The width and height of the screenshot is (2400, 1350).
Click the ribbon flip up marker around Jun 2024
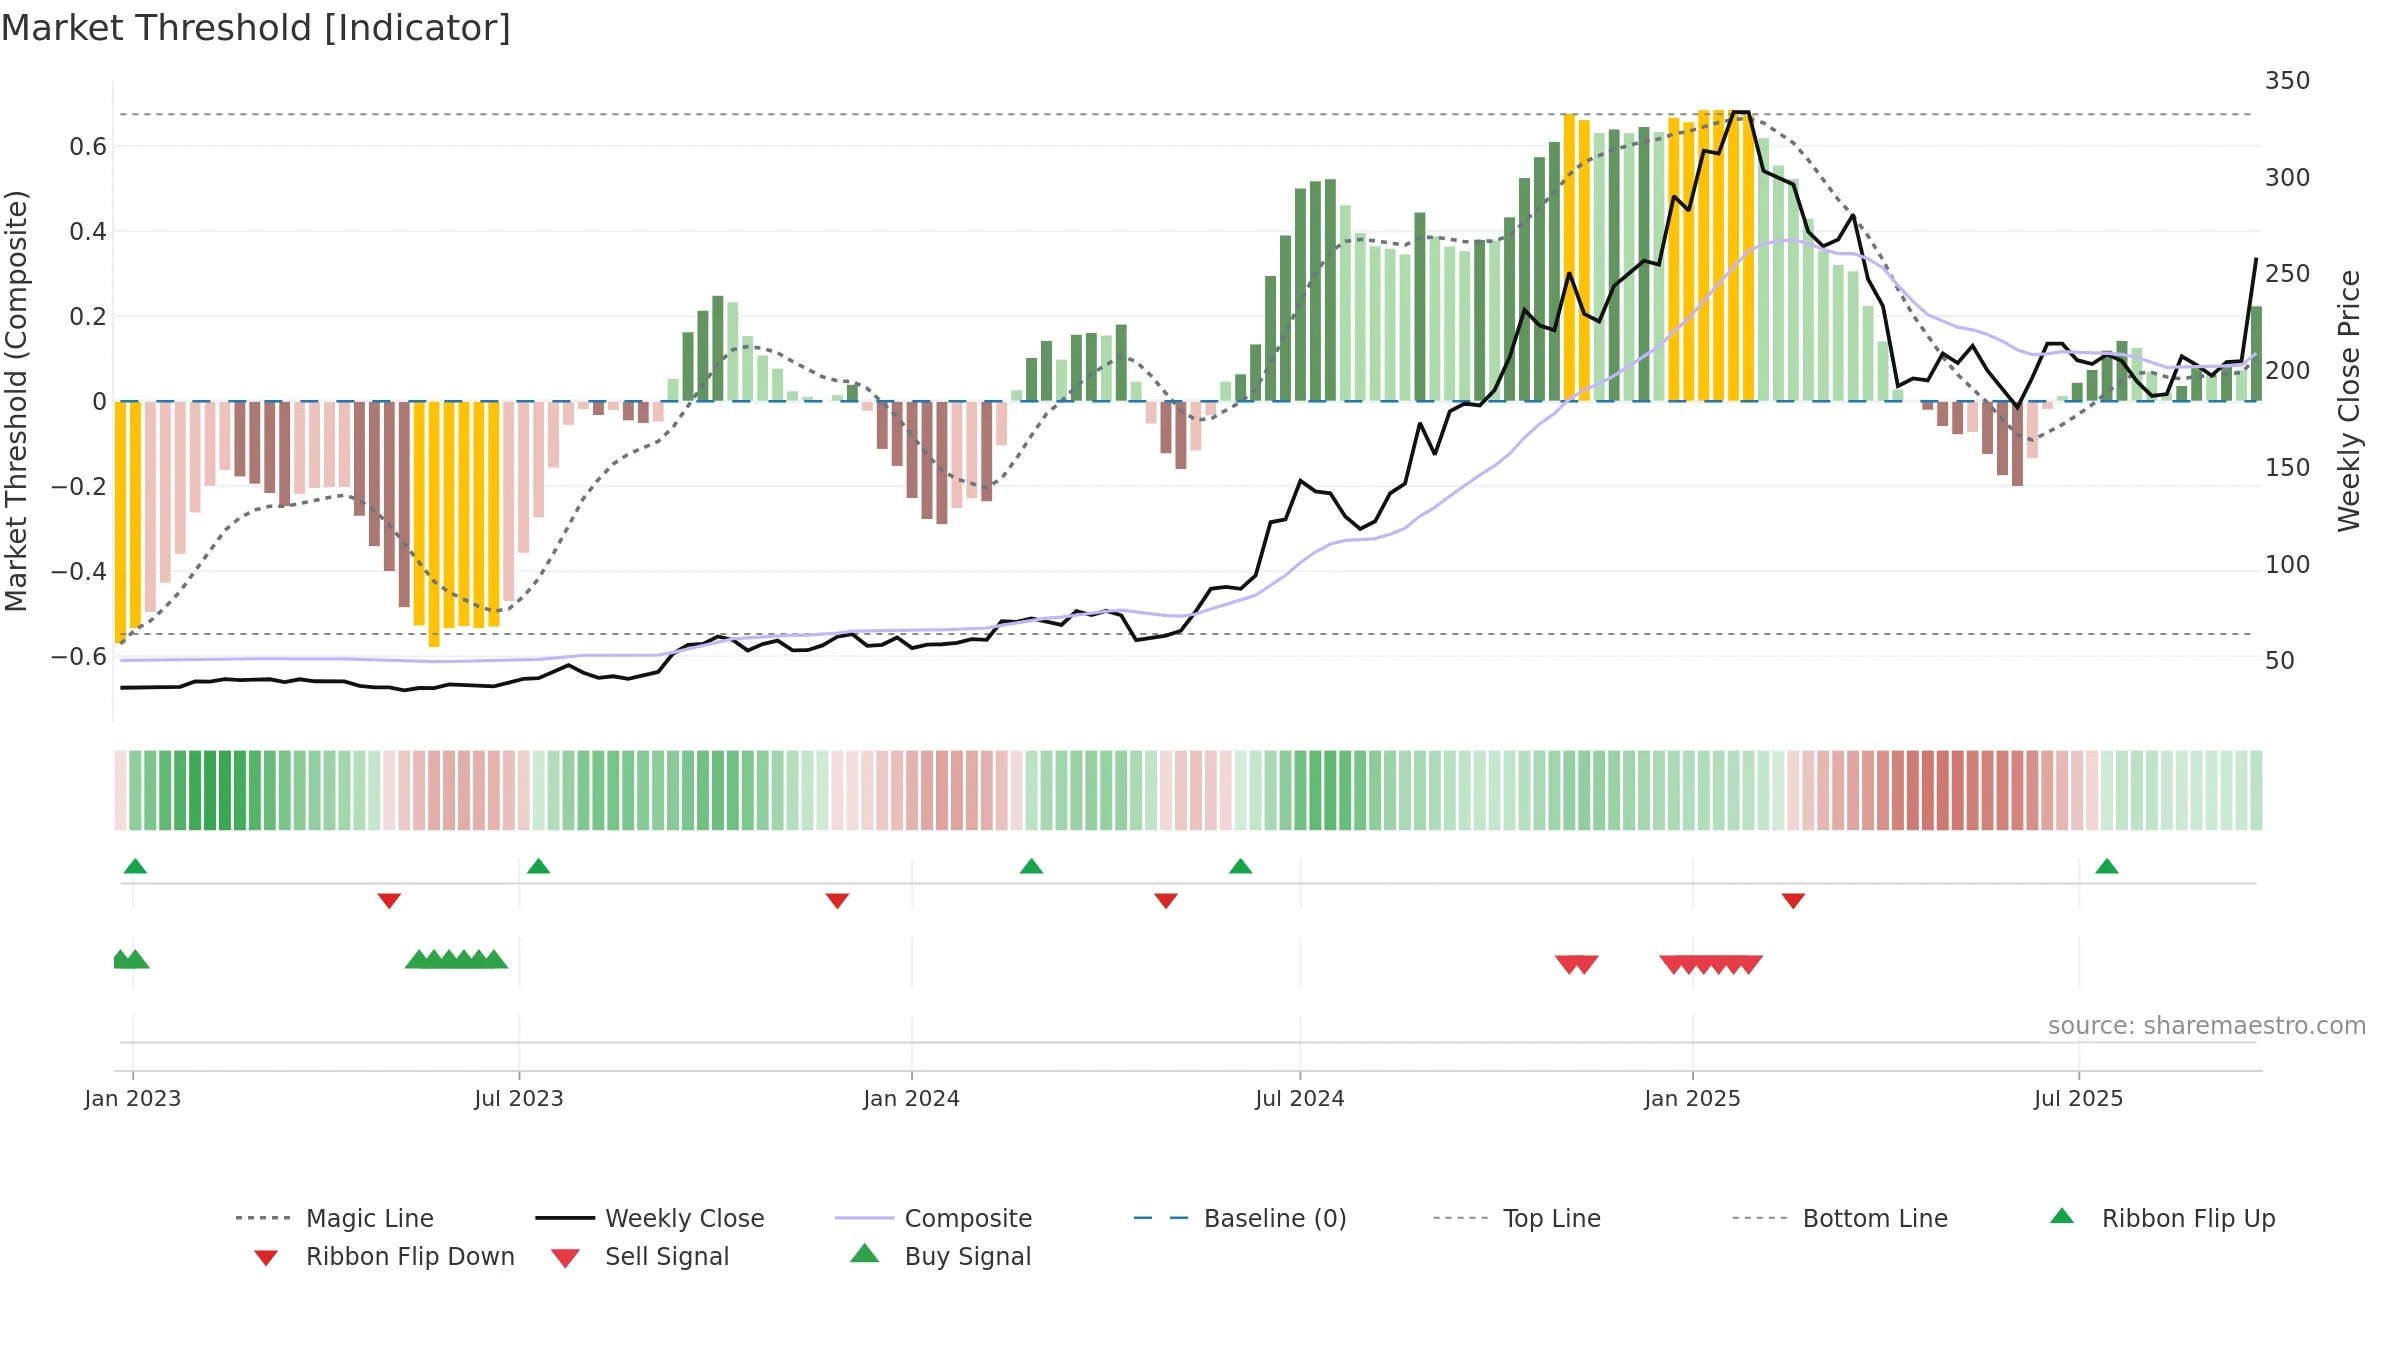click(x=1240, y=866)
